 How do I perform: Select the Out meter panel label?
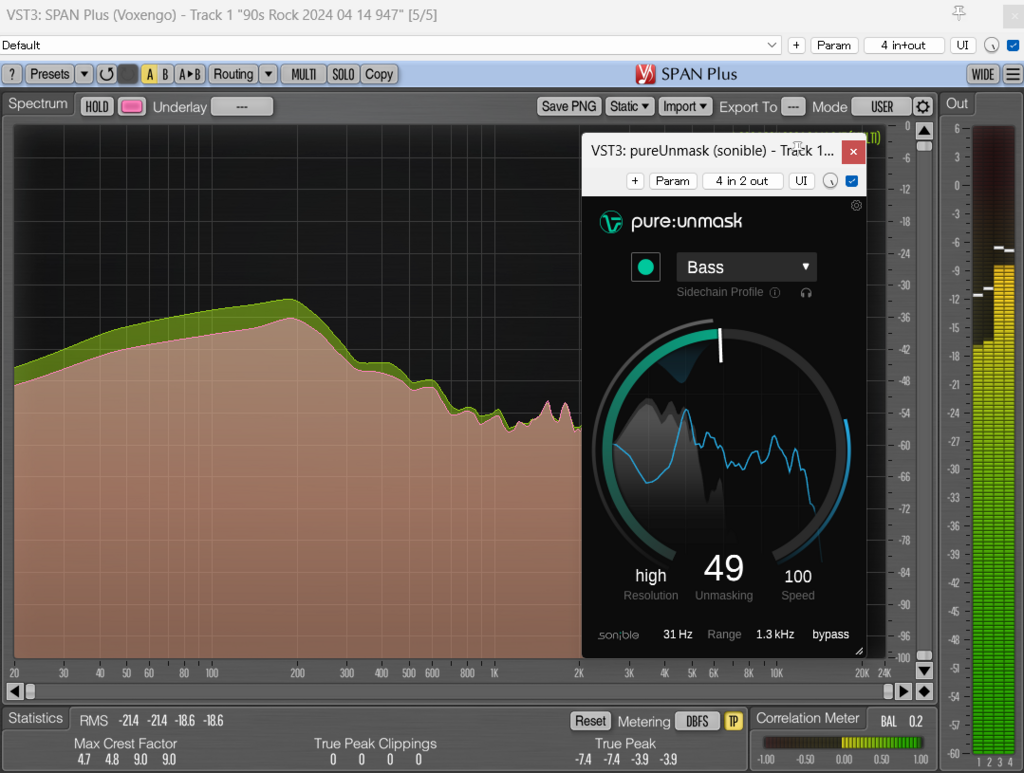[957, 103]
